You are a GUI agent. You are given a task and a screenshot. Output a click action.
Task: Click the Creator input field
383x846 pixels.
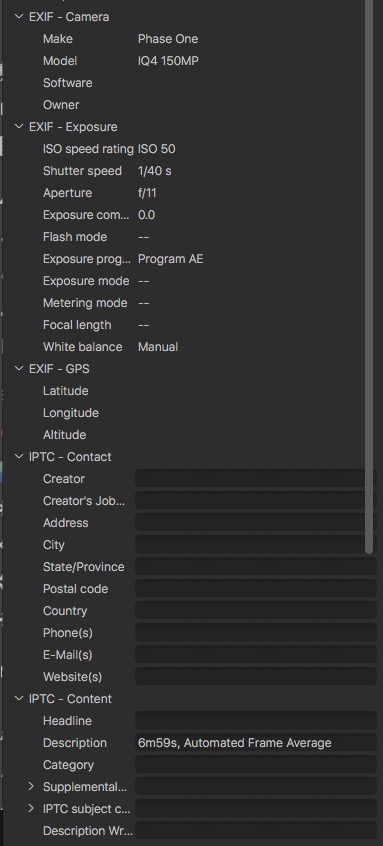256,479
